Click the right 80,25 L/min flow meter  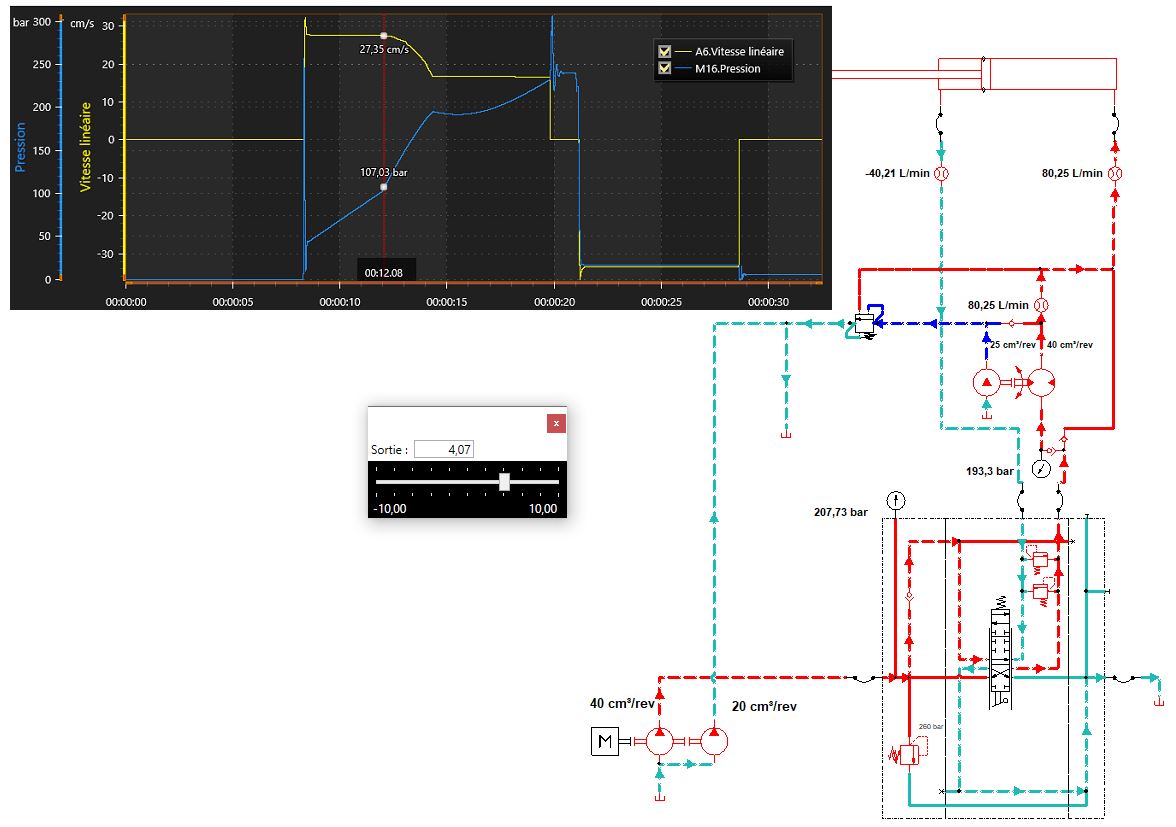[x=1114, y=173]
